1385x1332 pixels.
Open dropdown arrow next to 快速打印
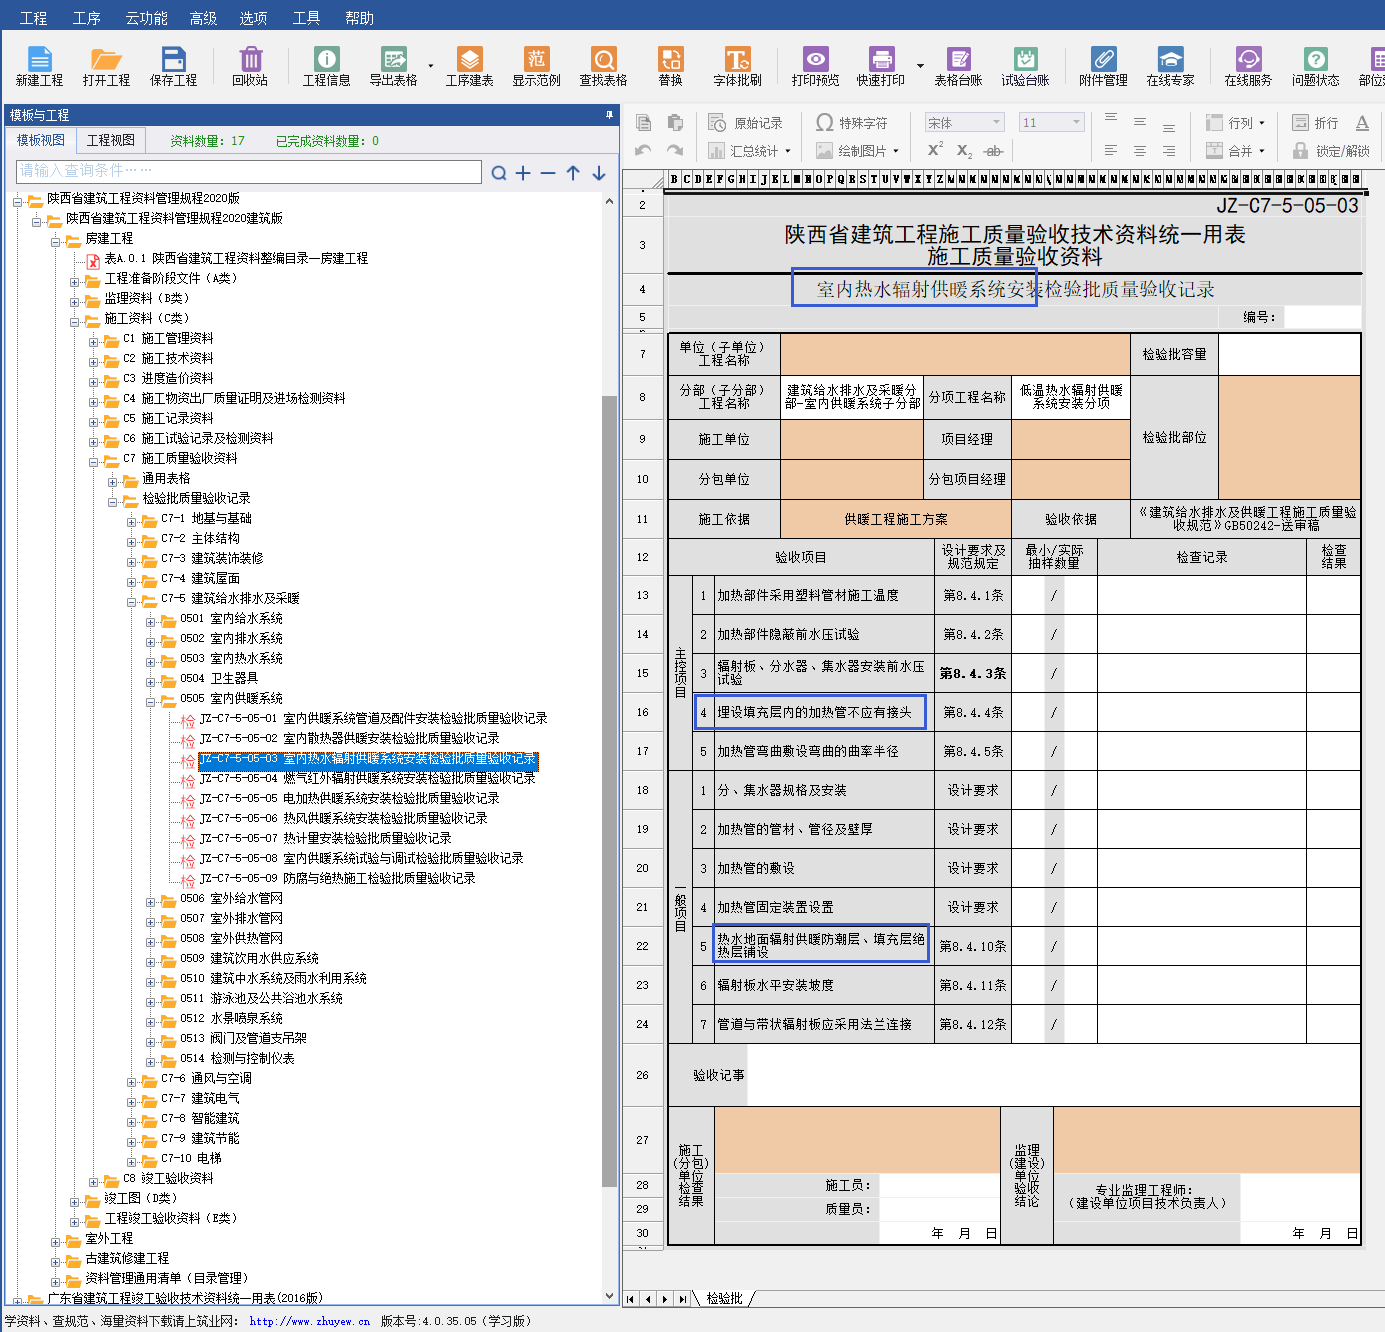920,67
